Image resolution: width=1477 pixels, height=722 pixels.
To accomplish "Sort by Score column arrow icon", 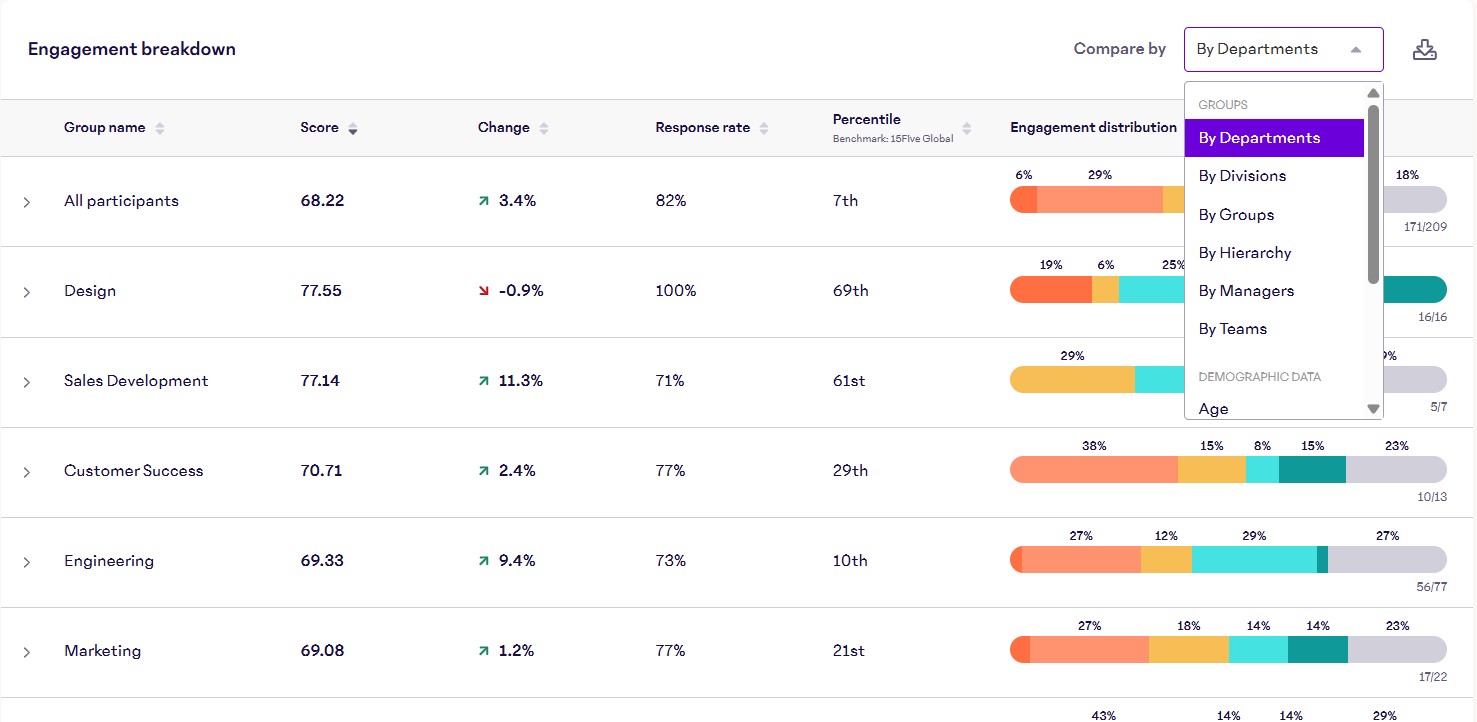I will click(x=353, y=128).
